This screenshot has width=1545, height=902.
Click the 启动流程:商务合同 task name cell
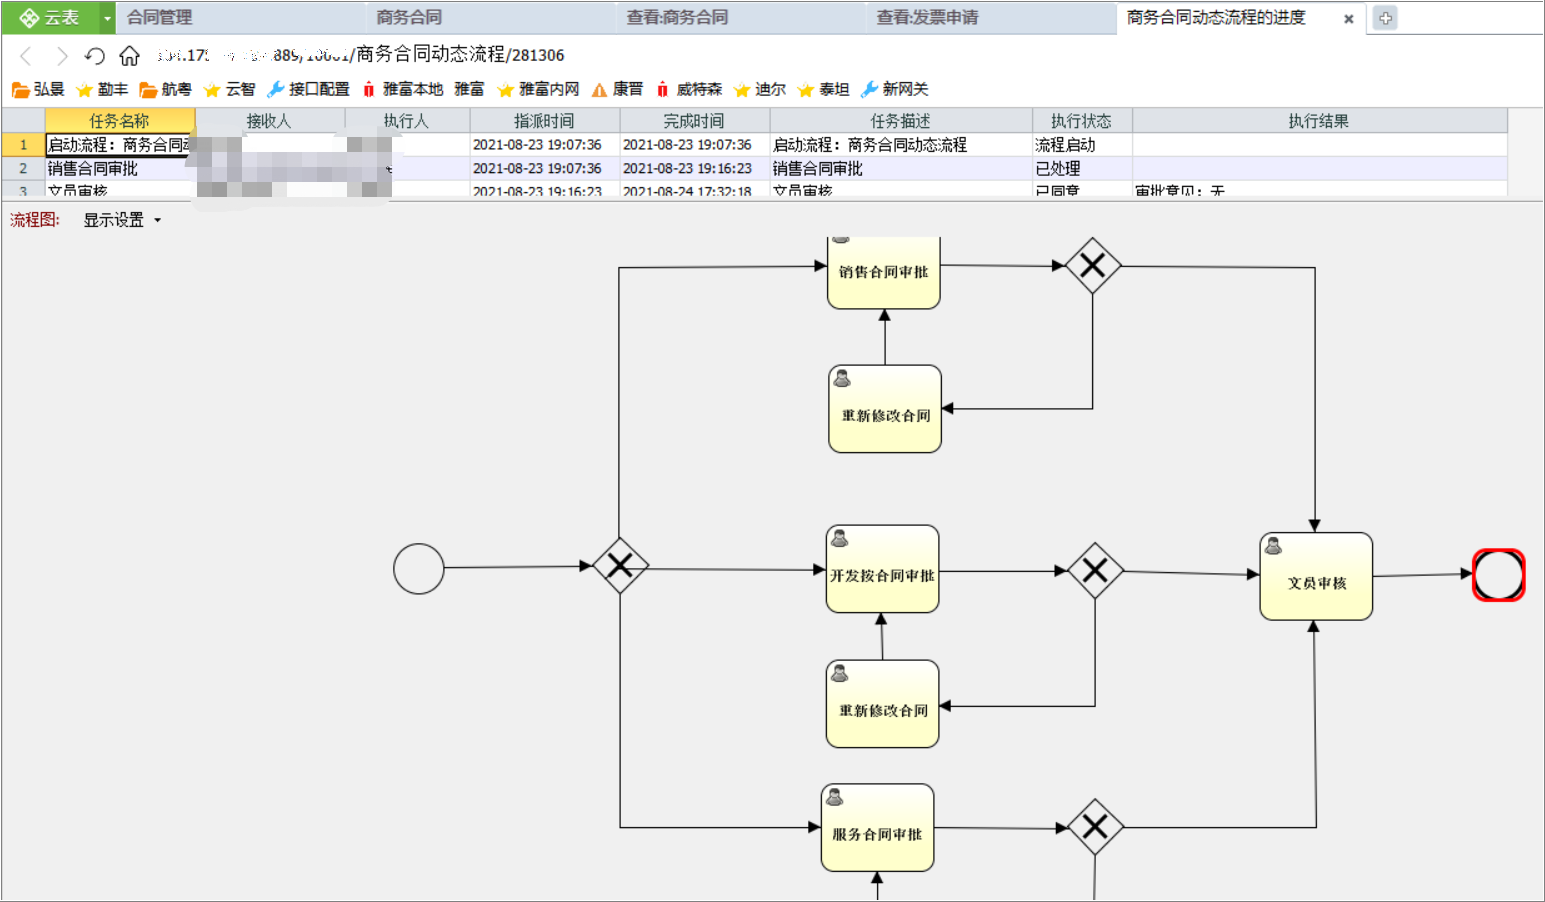(x=119, y=145)
